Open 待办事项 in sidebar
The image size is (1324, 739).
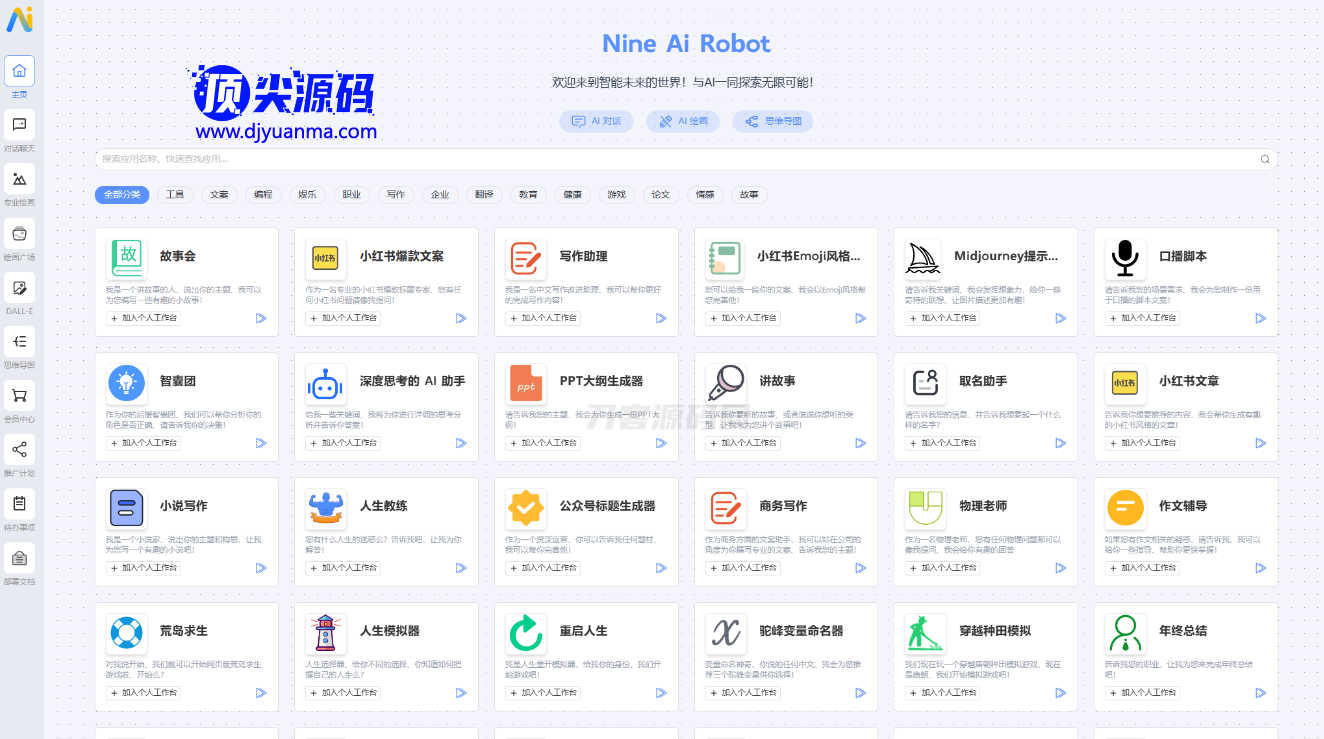tap(19, 504)
